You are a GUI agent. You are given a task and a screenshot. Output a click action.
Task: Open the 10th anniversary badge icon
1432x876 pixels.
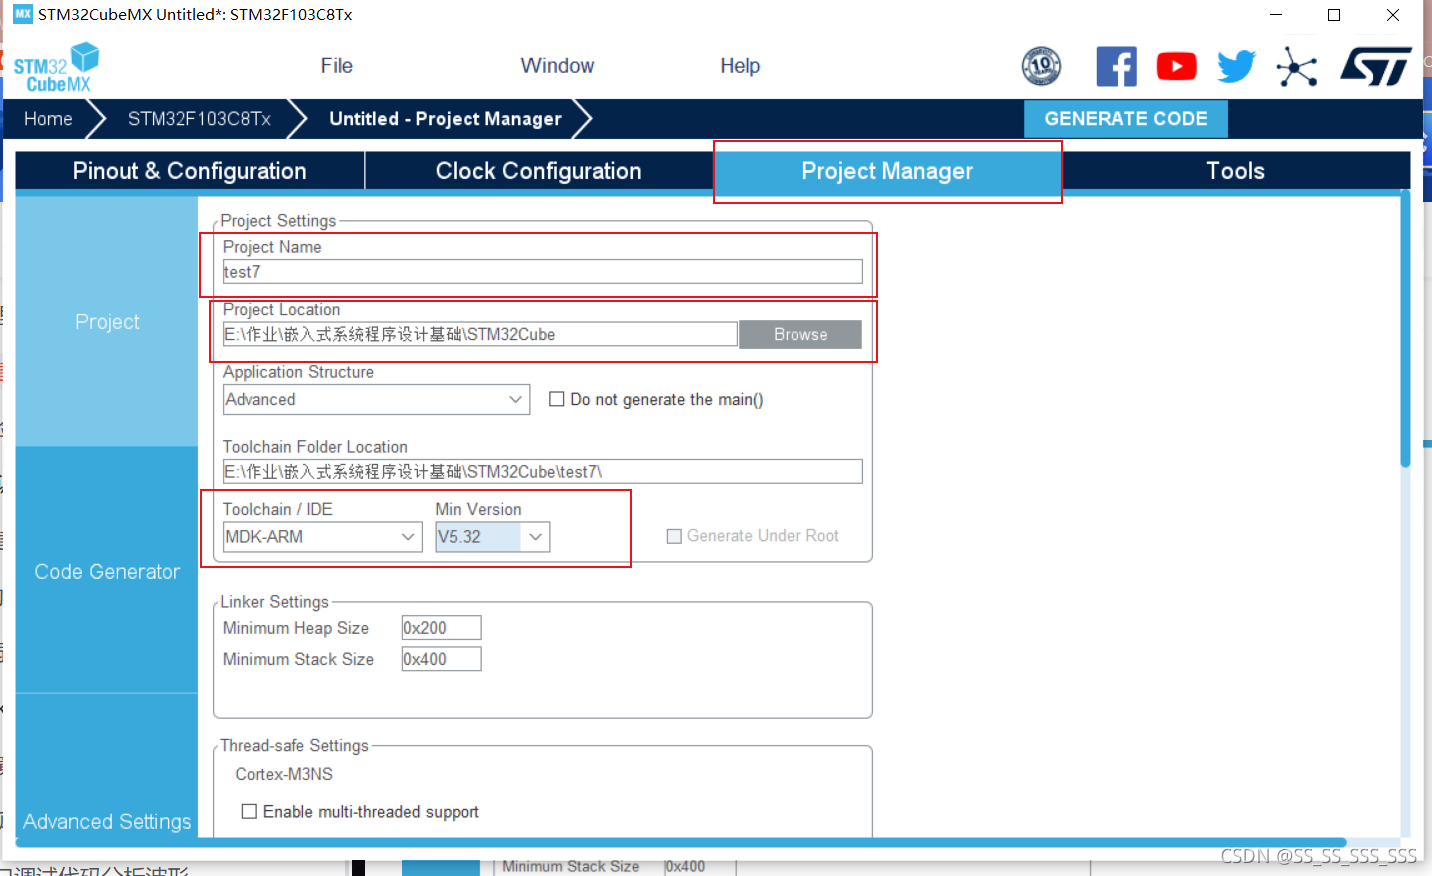(x=1041, y=66)
